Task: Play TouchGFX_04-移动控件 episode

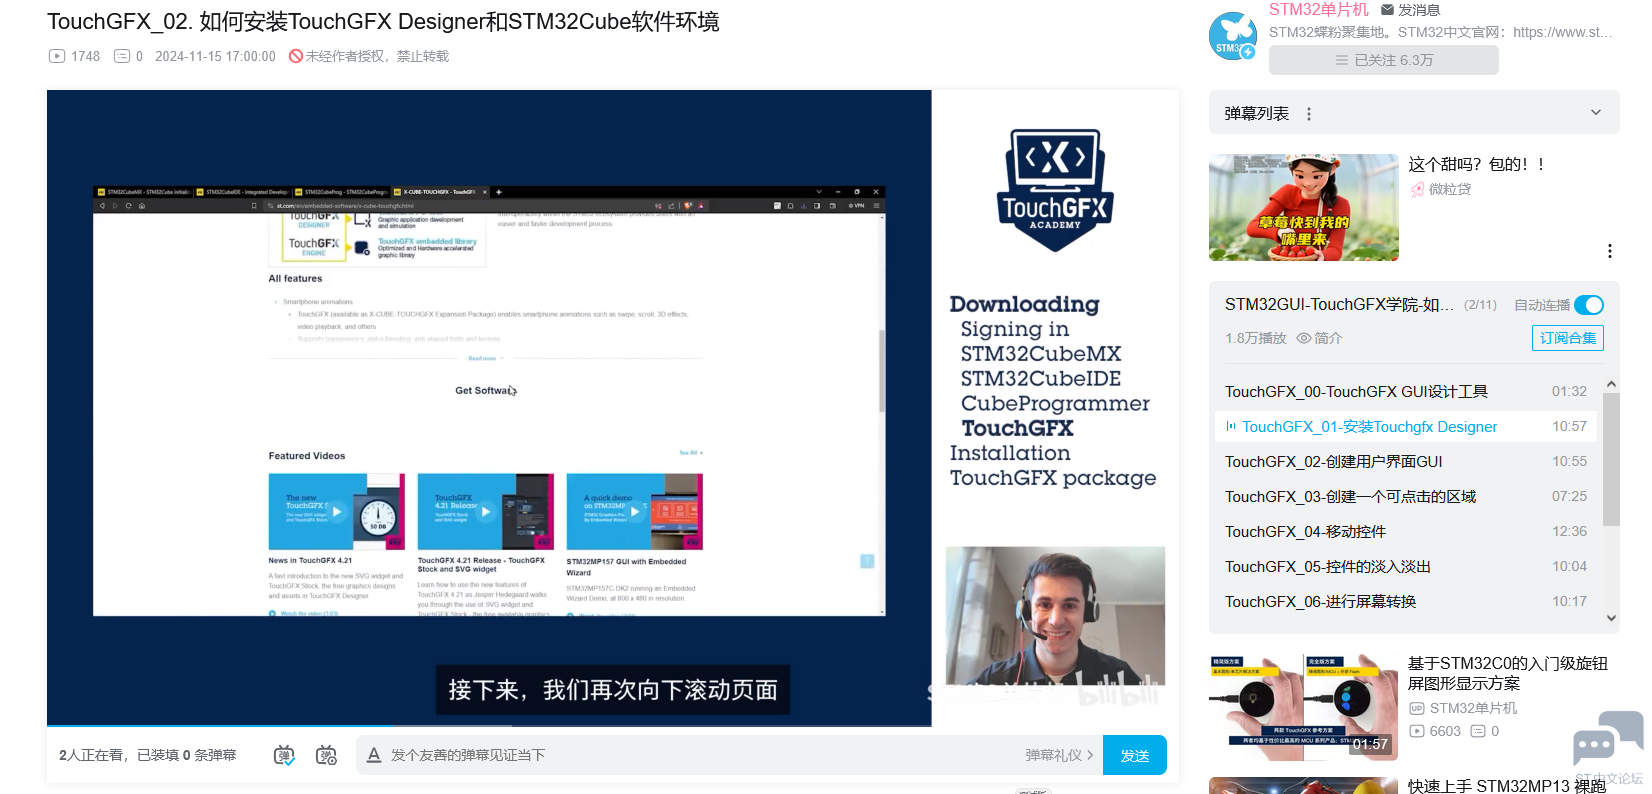Action: (1405, 532)
